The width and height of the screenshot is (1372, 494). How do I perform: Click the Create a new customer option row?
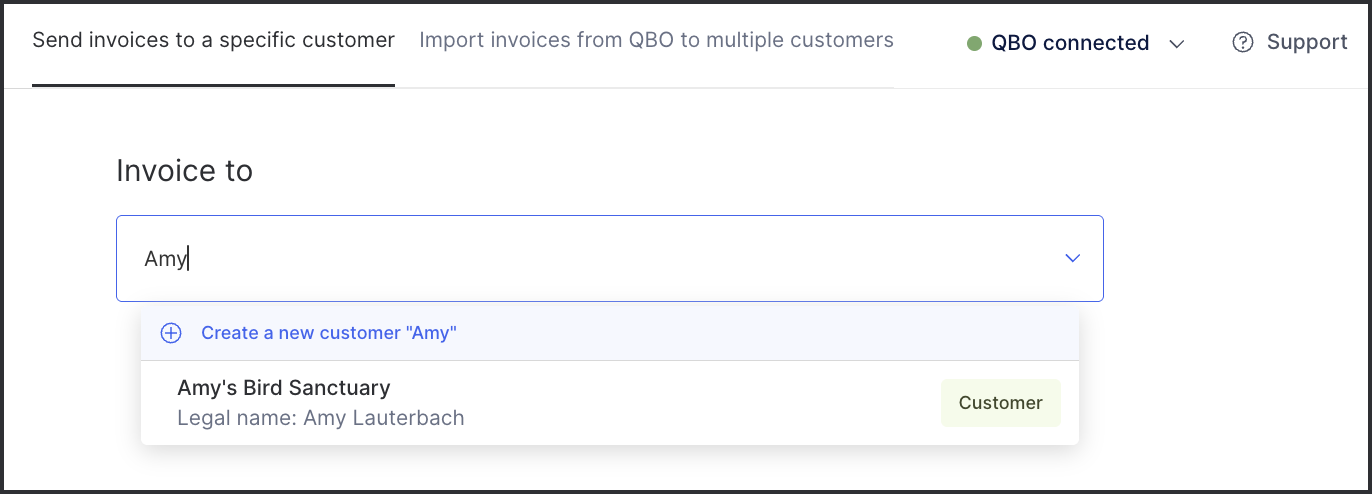610,333
